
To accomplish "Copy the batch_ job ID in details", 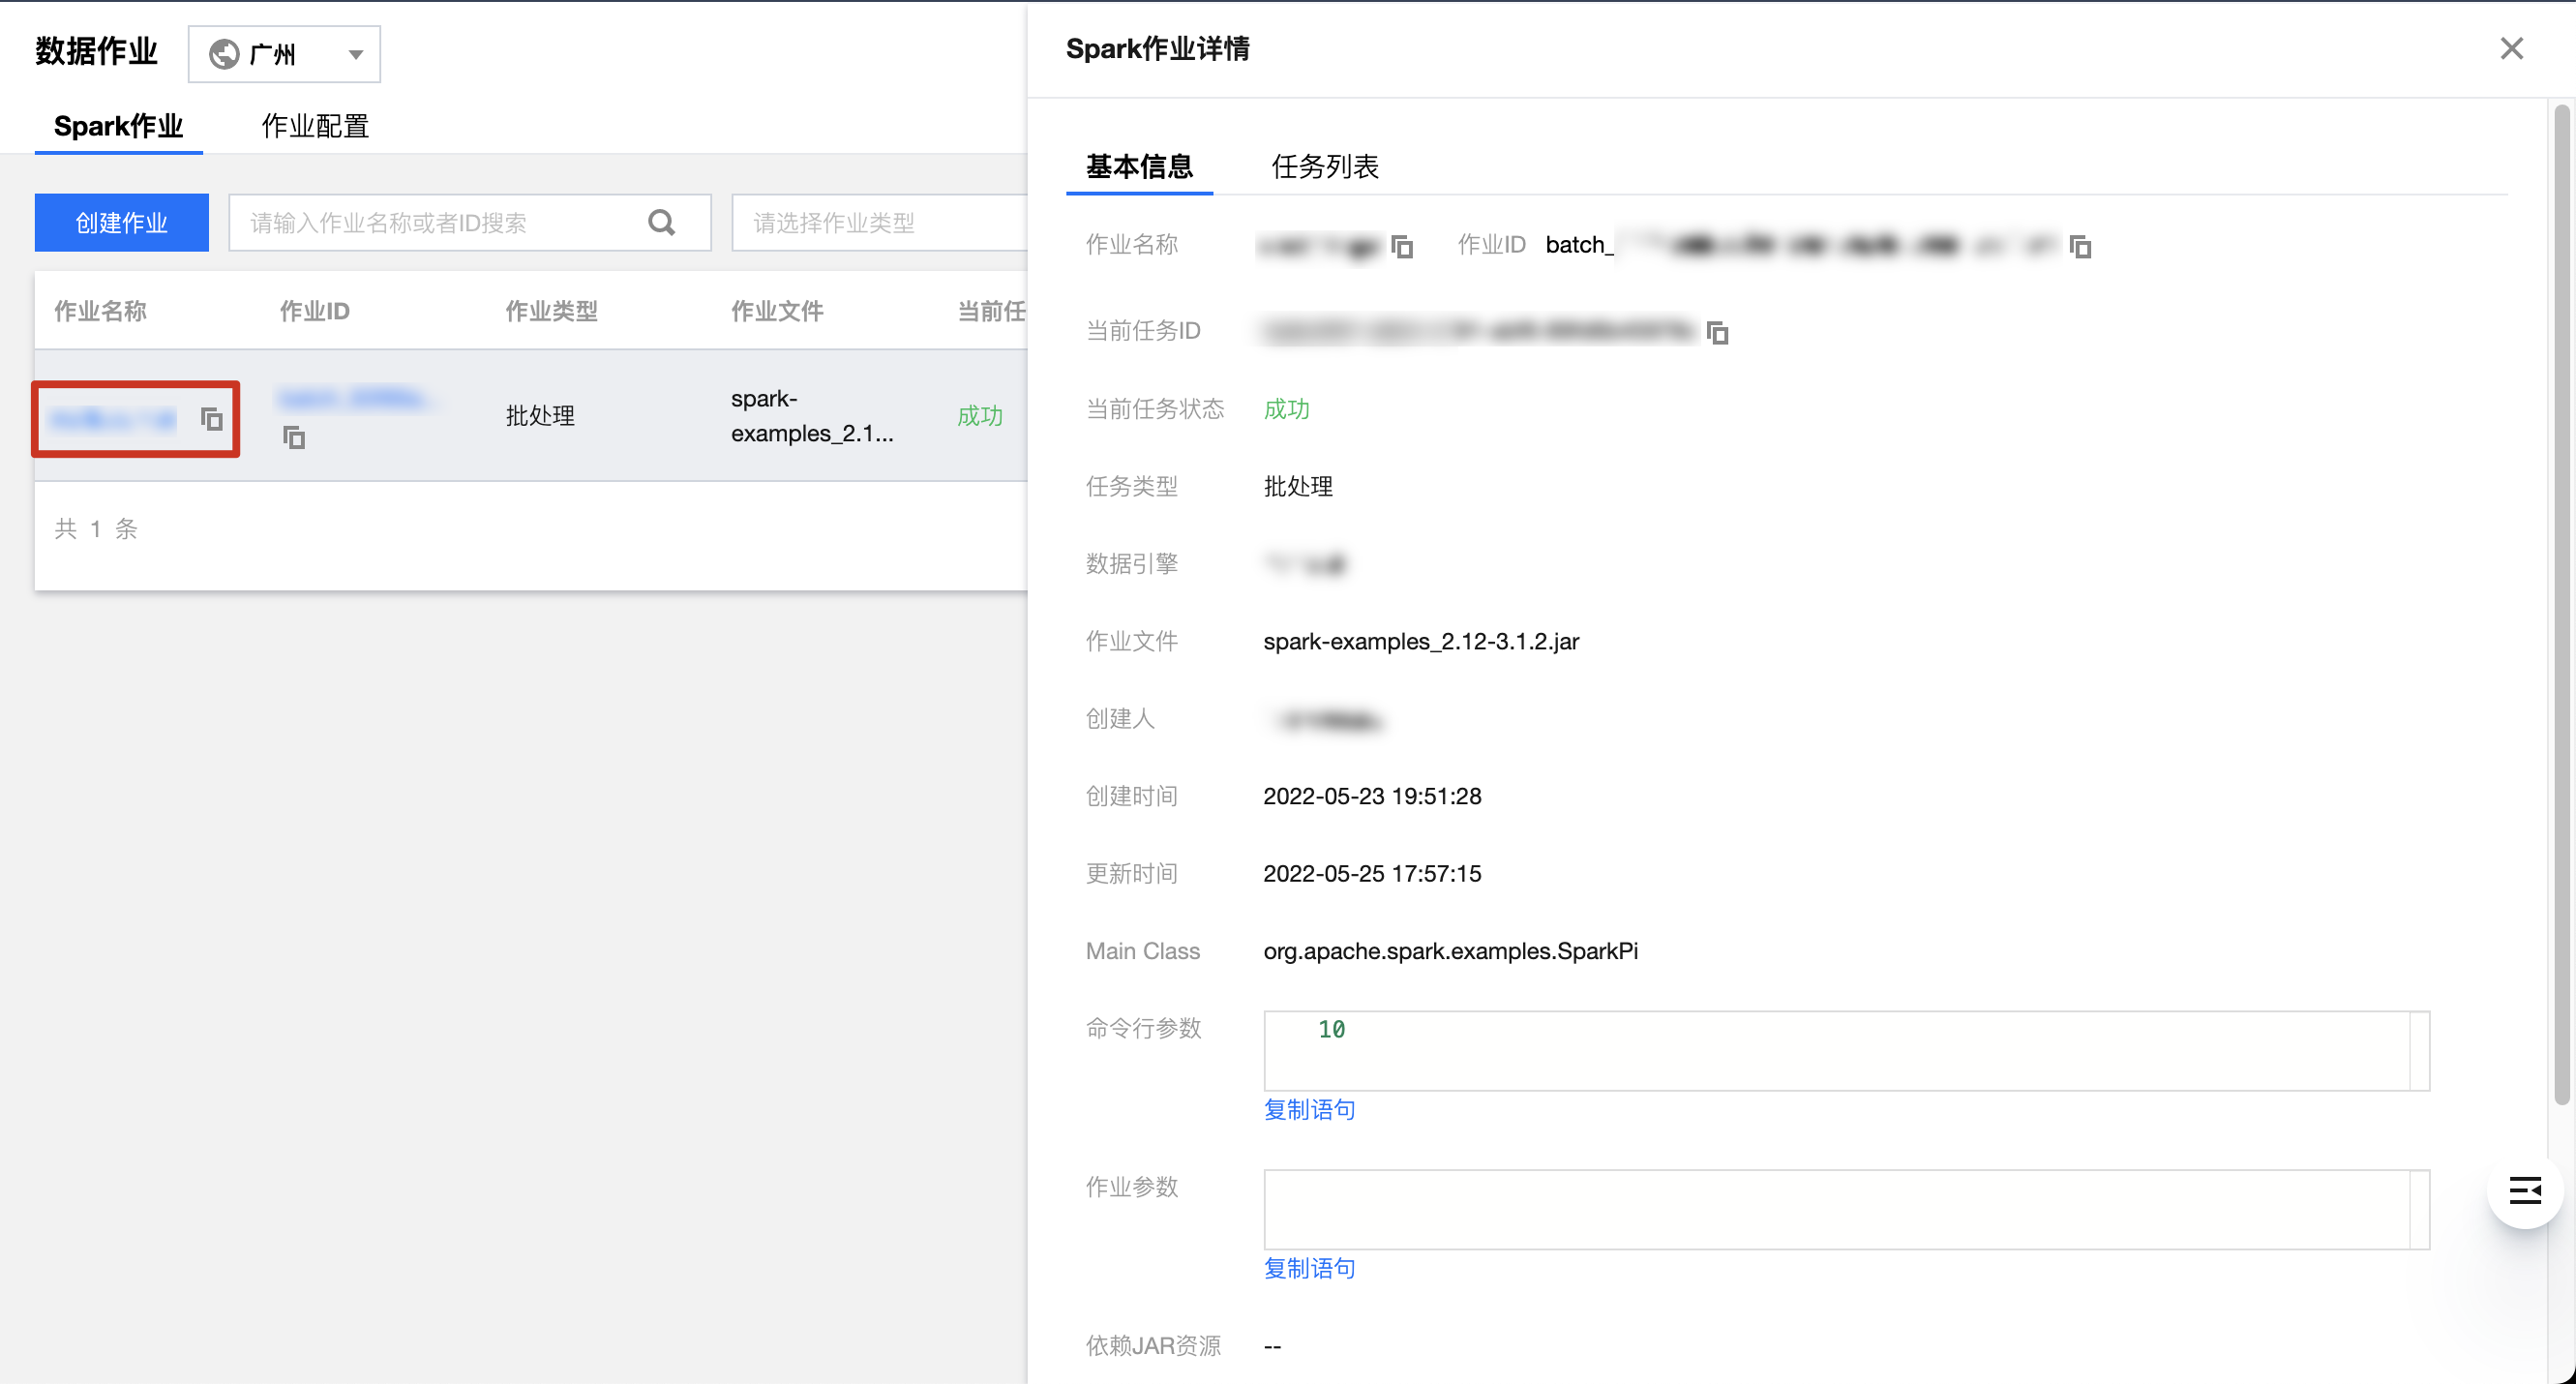I will [x=2080, y=246].
